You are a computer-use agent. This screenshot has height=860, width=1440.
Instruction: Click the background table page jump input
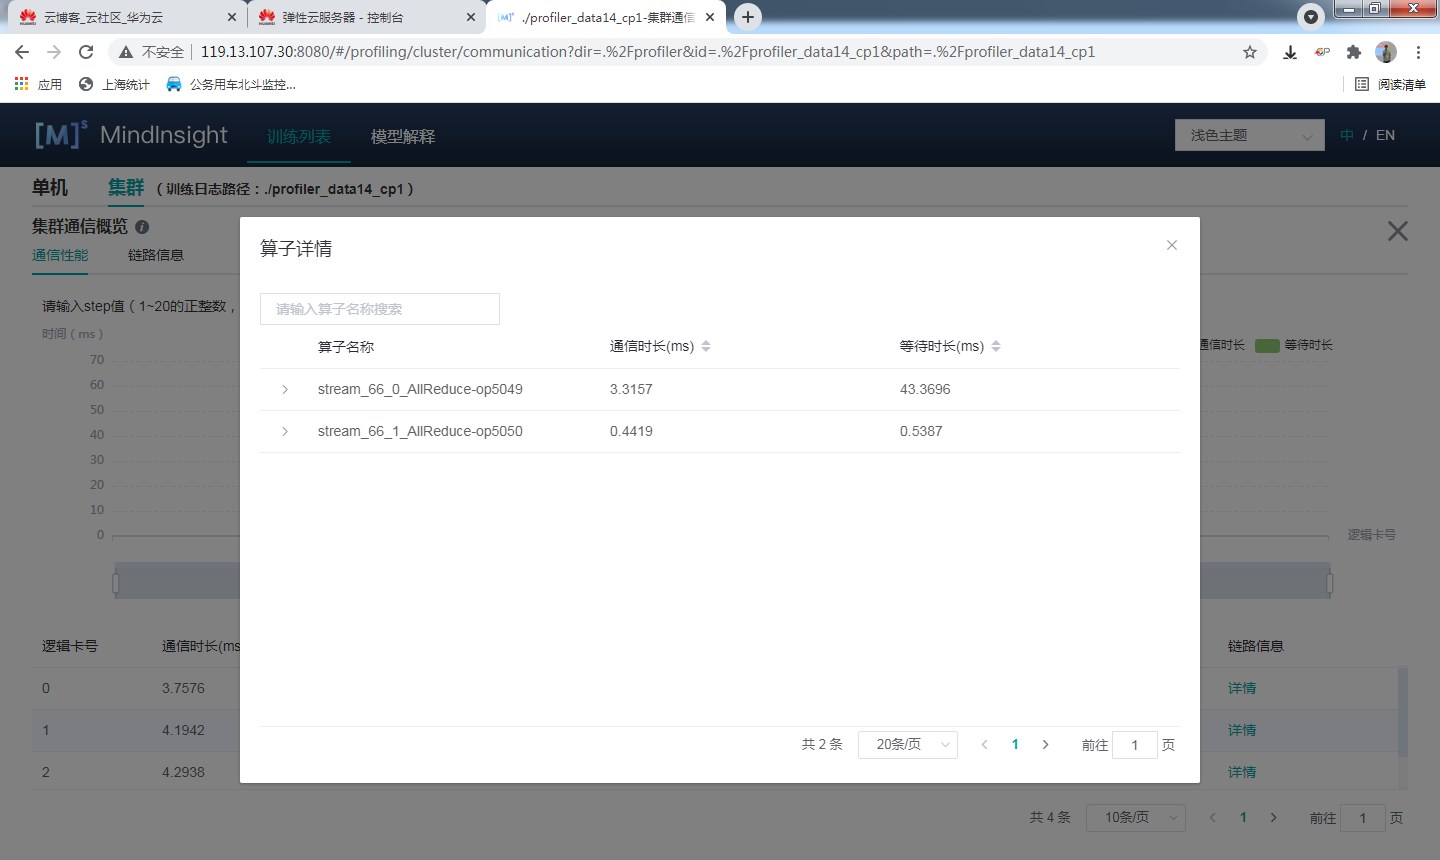pyautogui.click(x=1363, y=818)
